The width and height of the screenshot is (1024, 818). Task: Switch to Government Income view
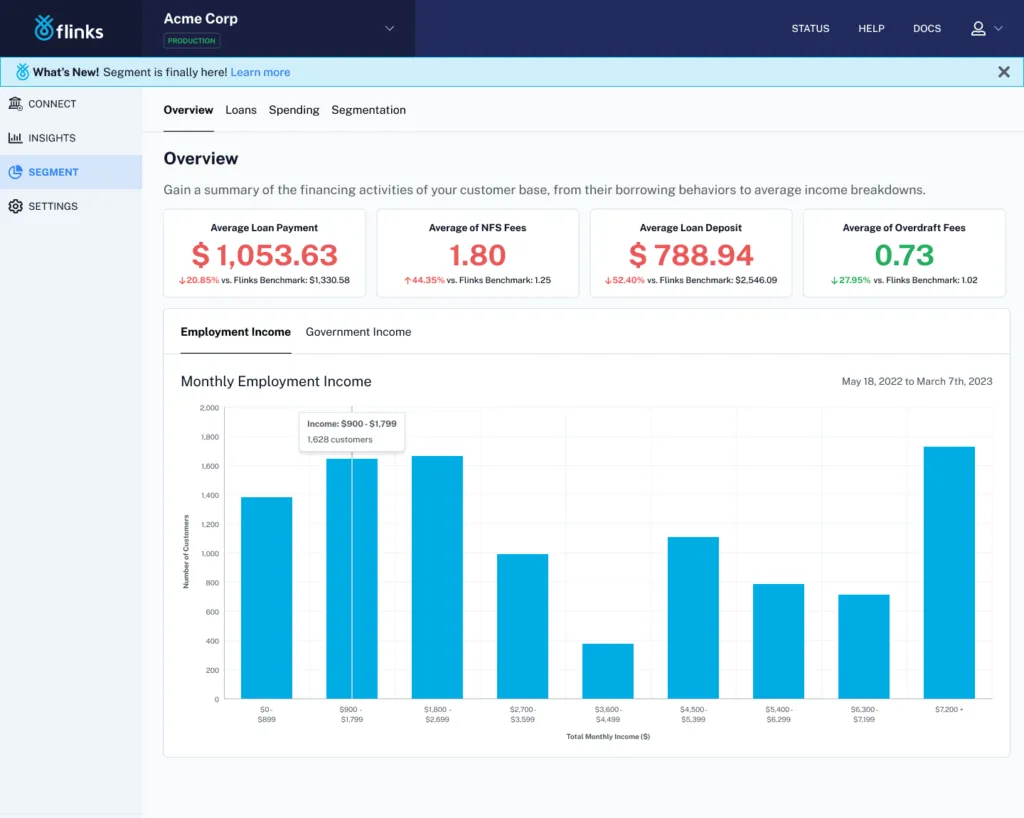[x=358, y=331]
